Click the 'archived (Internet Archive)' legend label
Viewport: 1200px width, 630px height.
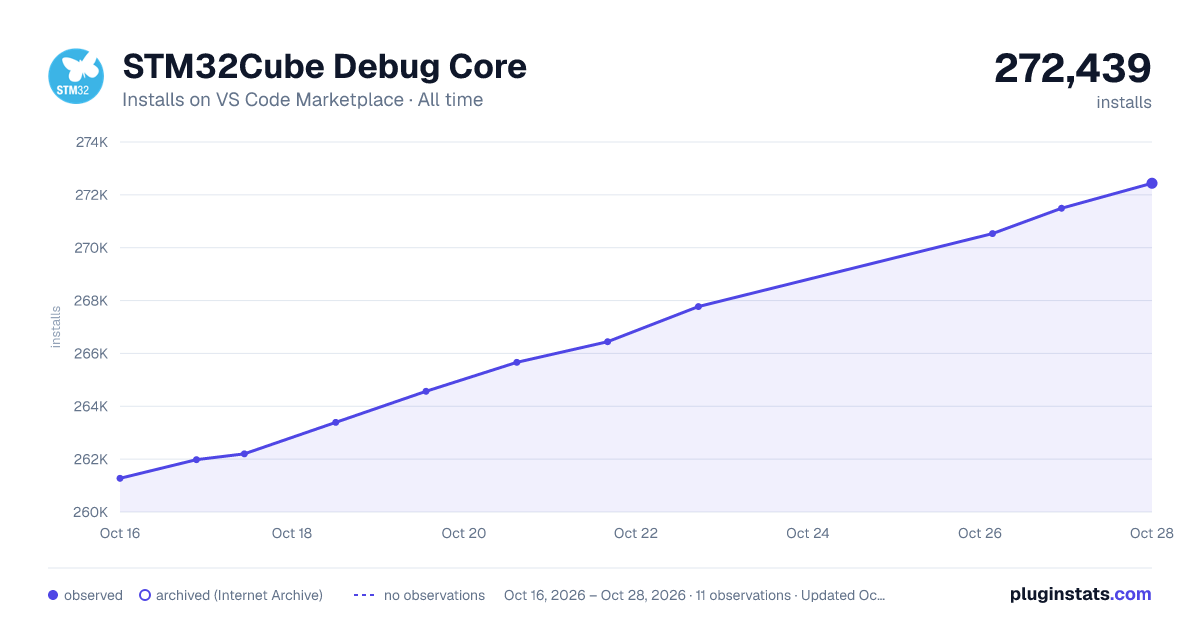tap(239, 595)
